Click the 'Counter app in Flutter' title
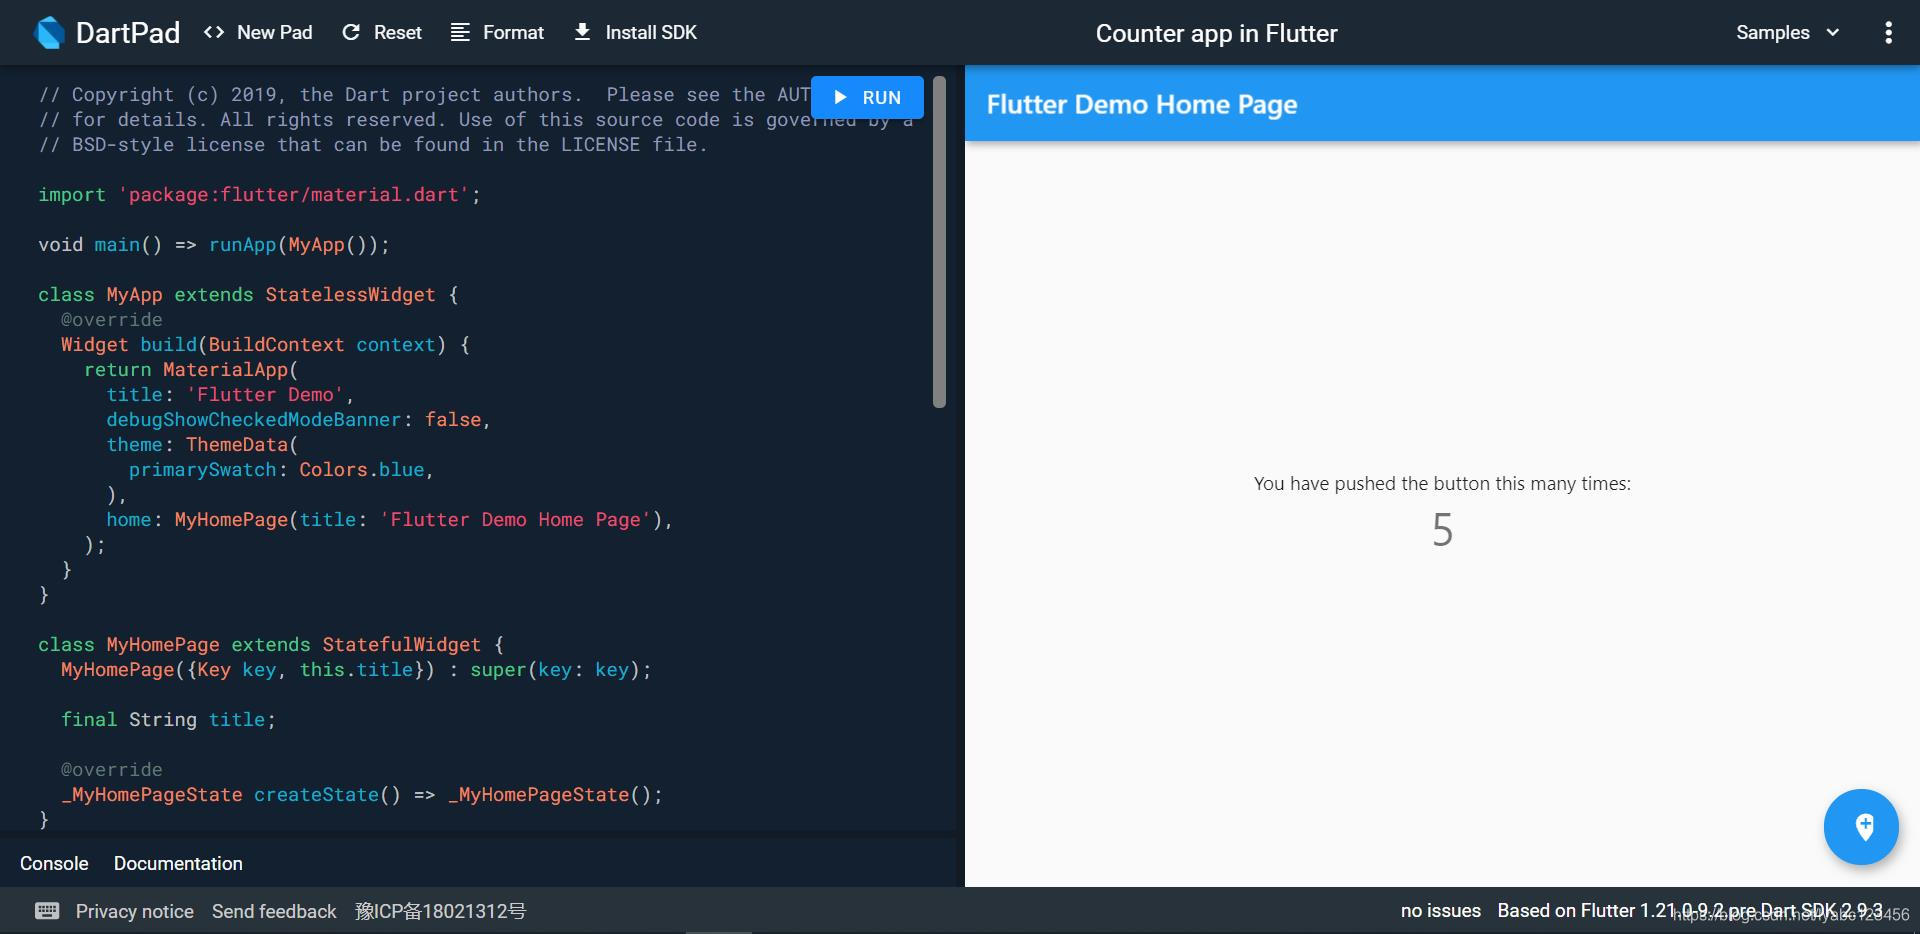 pyautogui.click(x=1216, y=33)
